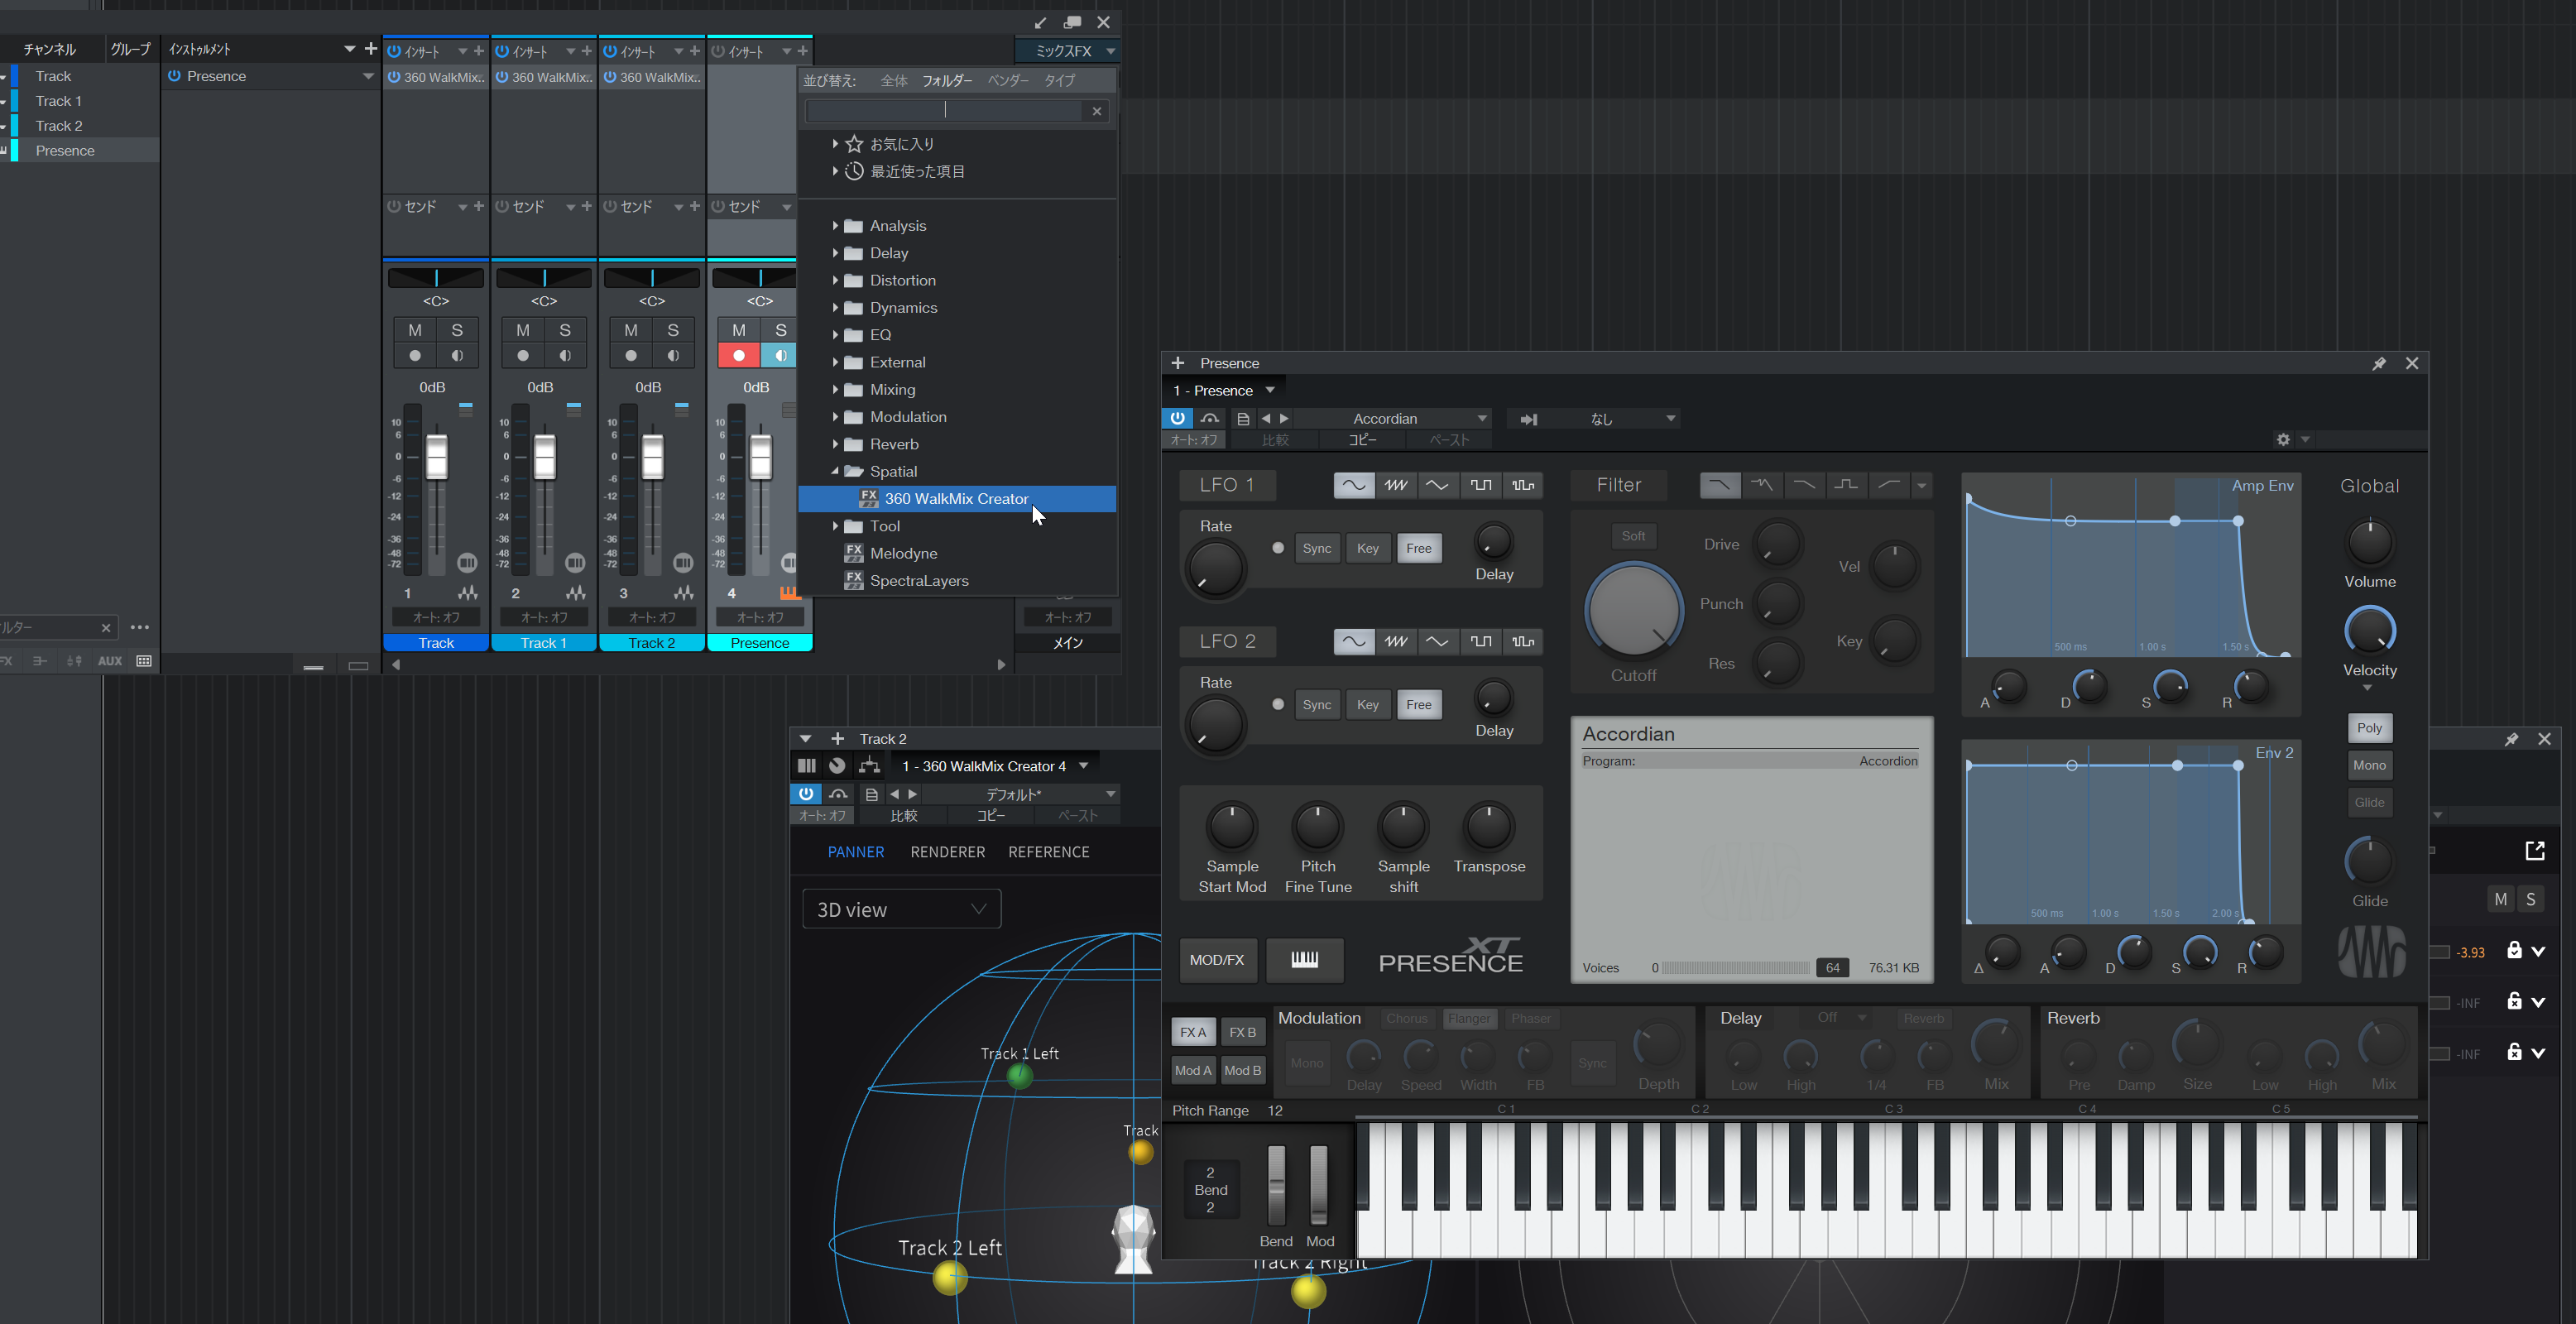The width and height of the screenshot is (2576, 1324).
Task: Enable LFO 1 Sync mode
Action: [x=1317, y=548]
